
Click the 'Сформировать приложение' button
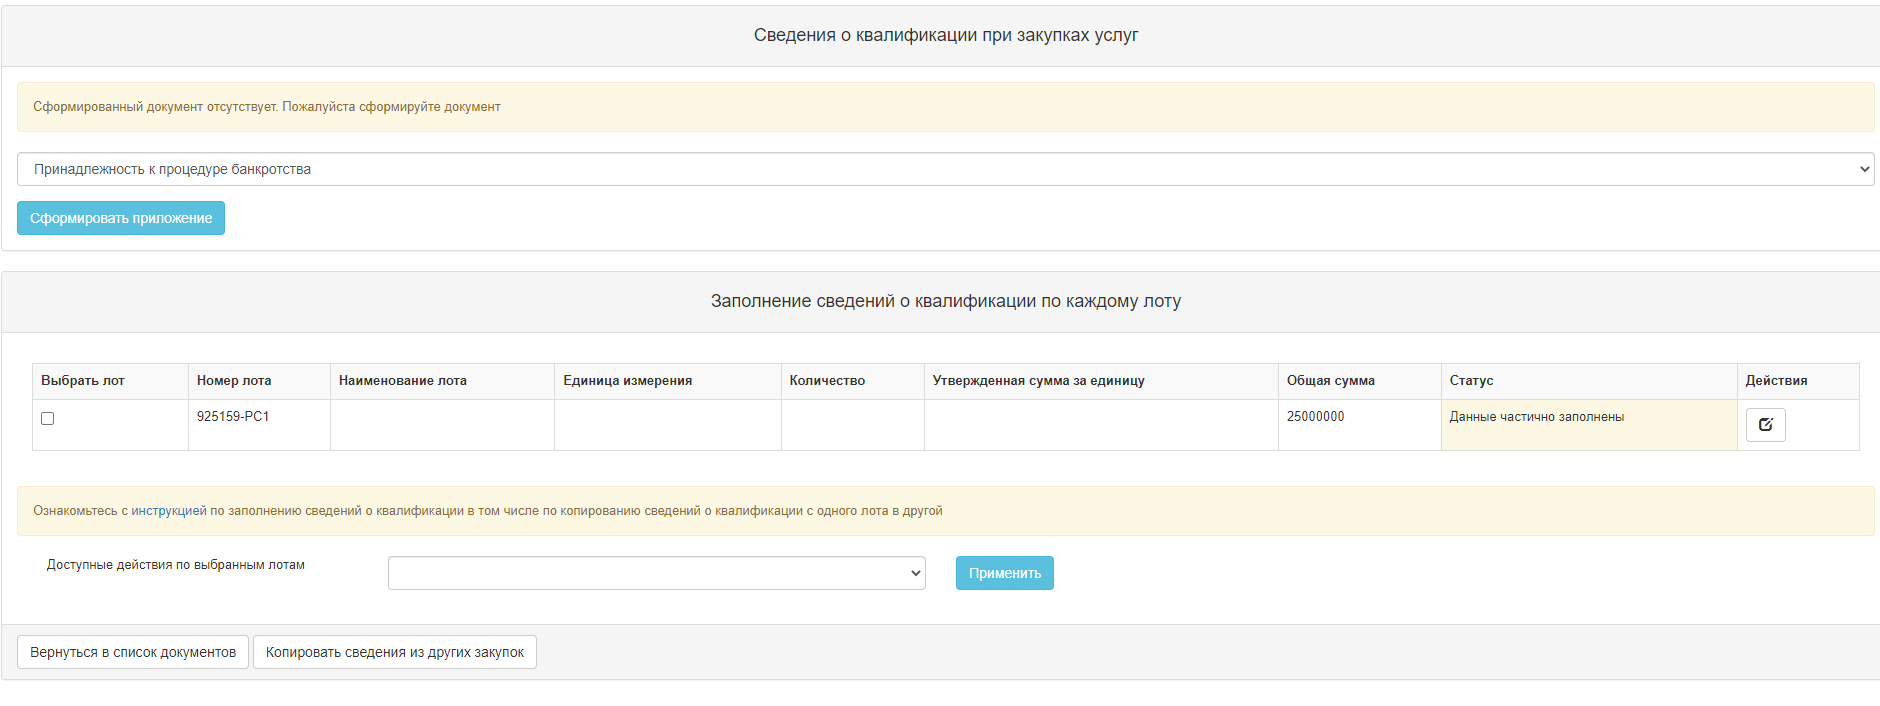pos(121,218)
